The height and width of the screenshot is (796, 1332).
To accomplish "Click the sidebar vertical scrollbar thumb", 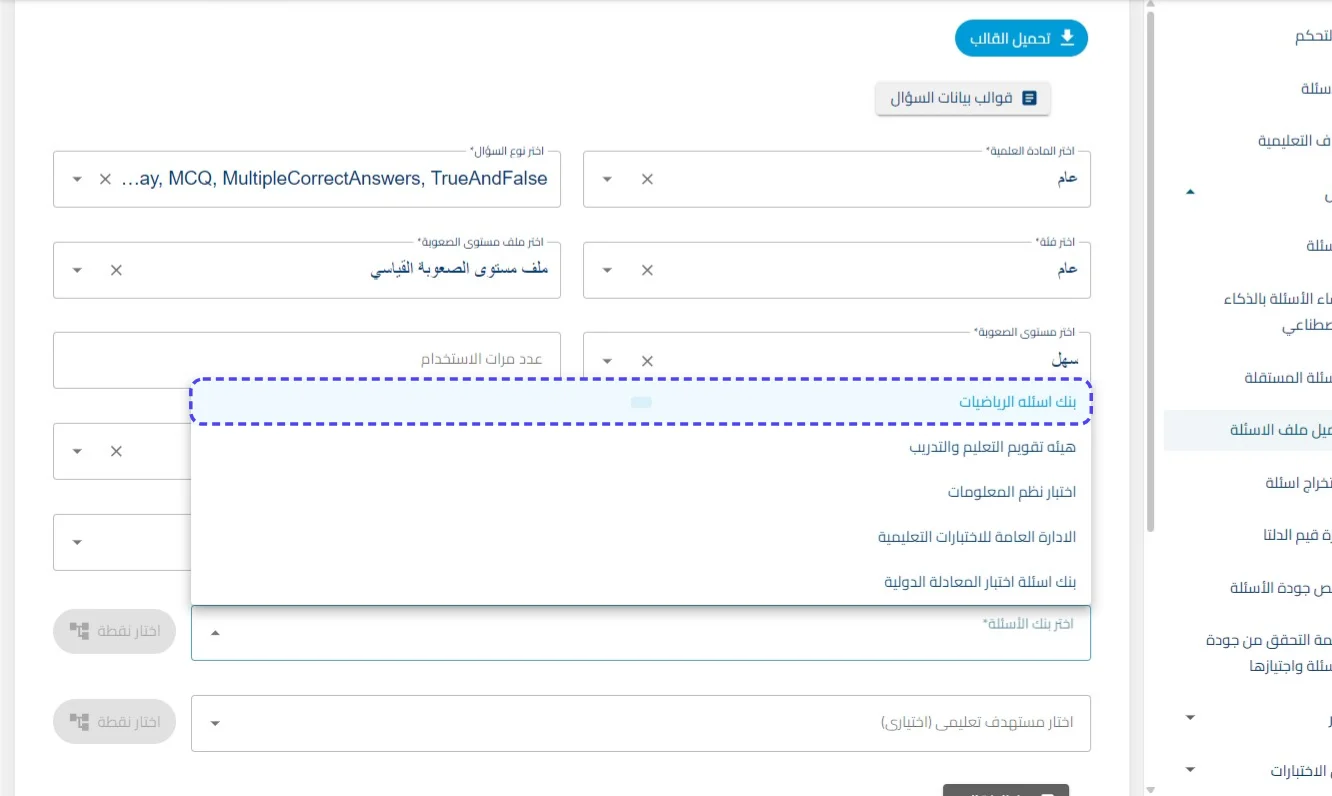I will (1150, 270).
